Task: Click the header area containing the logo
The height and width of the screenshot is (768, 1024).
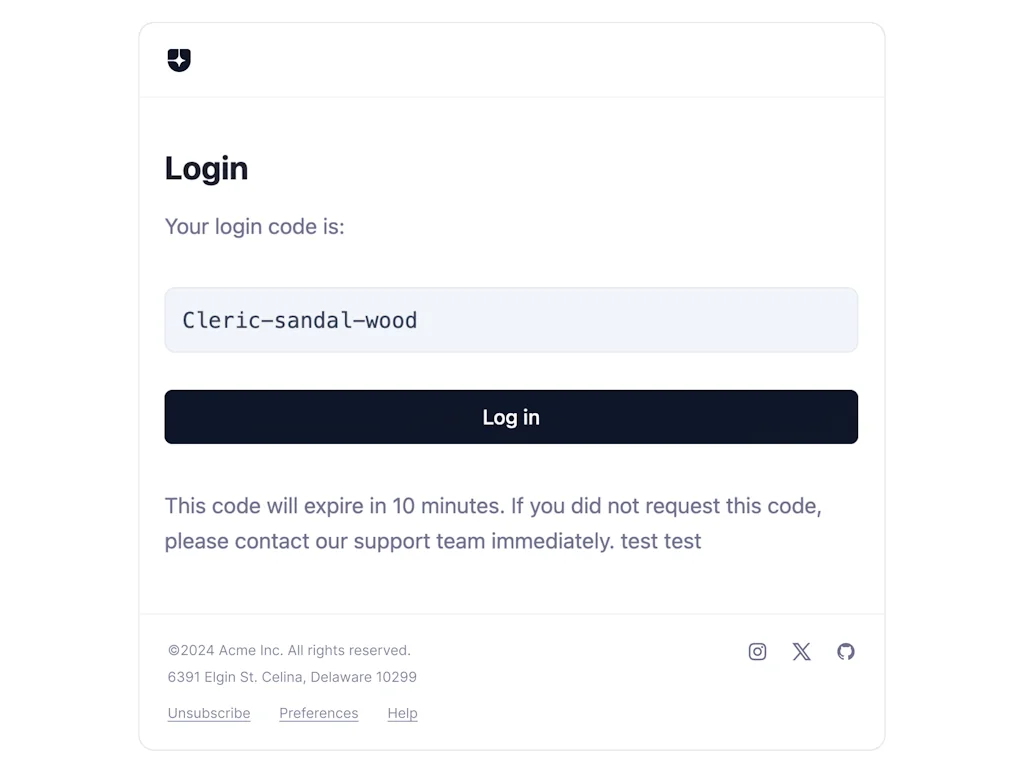Action: 511,60
